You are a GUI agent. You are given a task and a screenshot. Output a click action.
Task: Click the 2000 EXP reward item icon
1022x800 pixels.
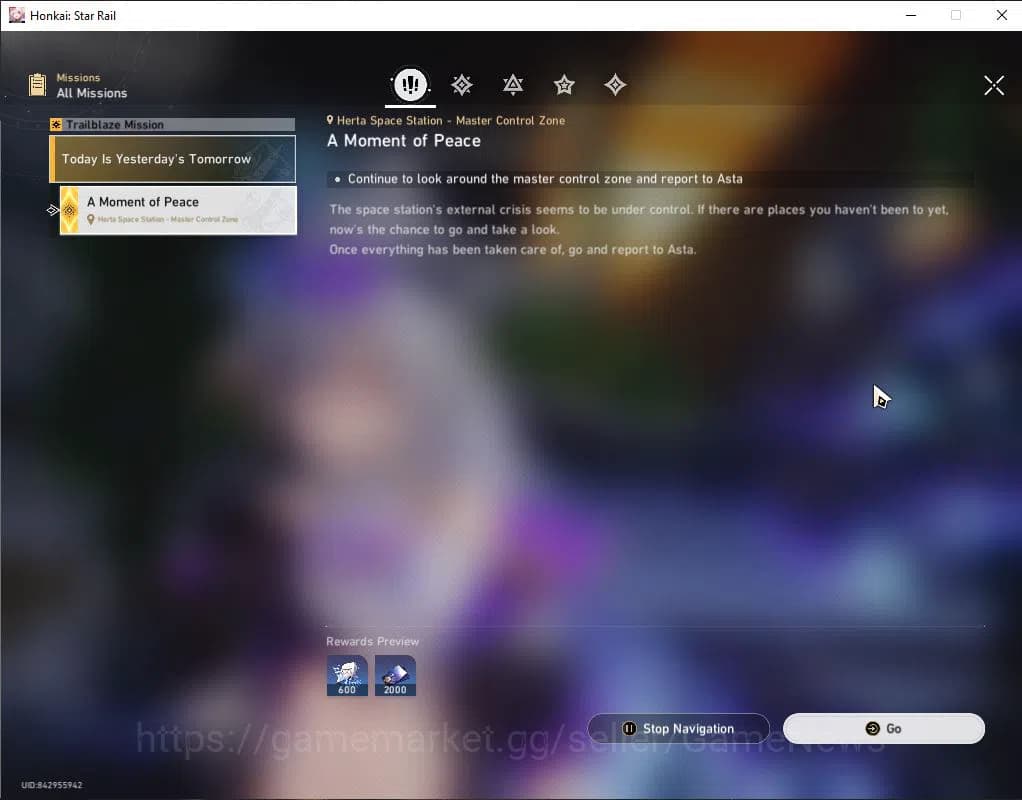coord(395,674)
